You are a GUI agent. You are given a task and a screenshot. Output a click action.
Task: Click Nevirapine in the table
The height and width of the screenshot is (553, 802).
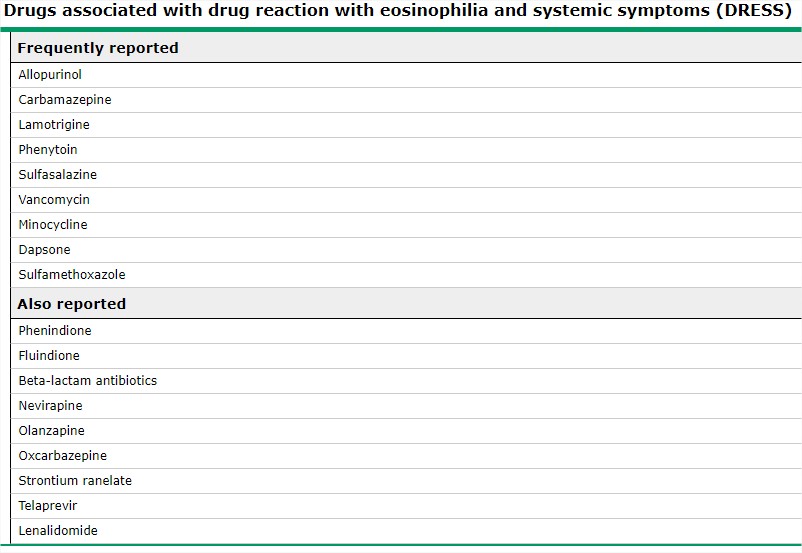pyautogui.click(x=50, y=406)
